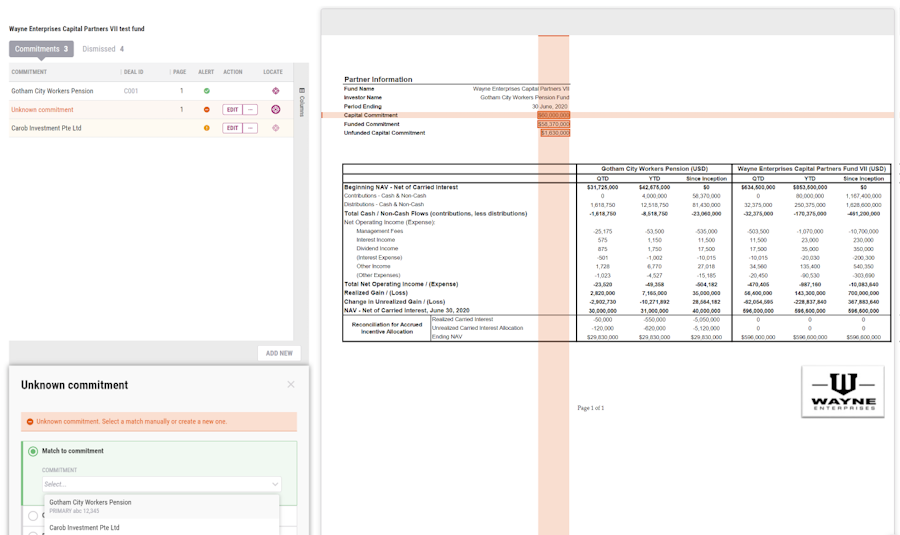Click the Page 1 of 1 footer text
Screen dimensions: 900x535
pyautogui.click(x=591, y=408)
